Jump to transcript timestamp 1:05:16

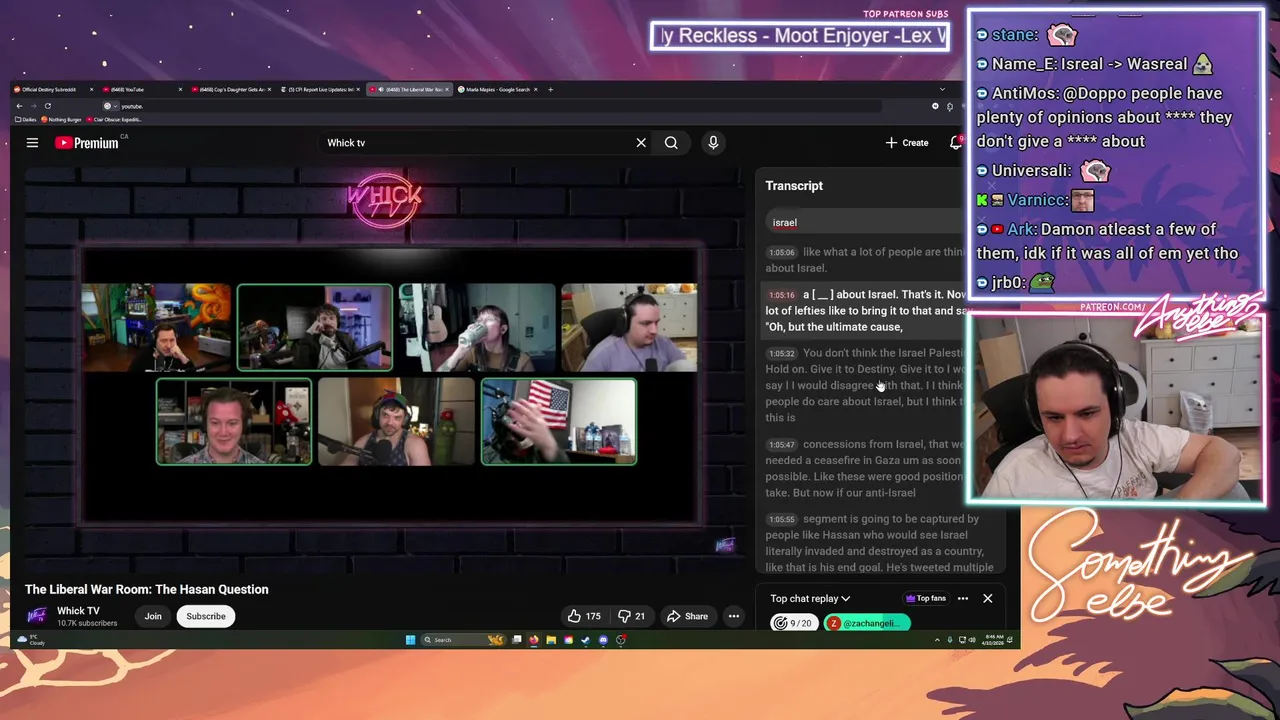[782, 295]
